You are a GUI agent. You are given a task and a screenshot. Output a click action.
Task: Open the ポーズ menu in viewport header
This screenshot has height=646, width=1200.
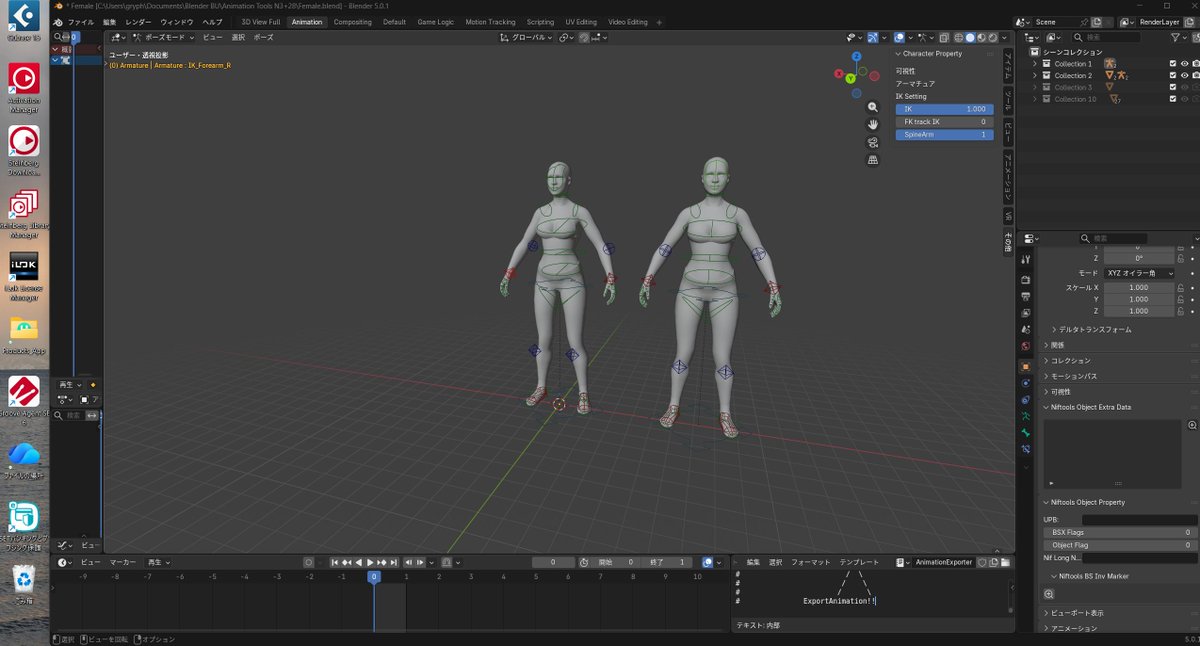[263, 37]
